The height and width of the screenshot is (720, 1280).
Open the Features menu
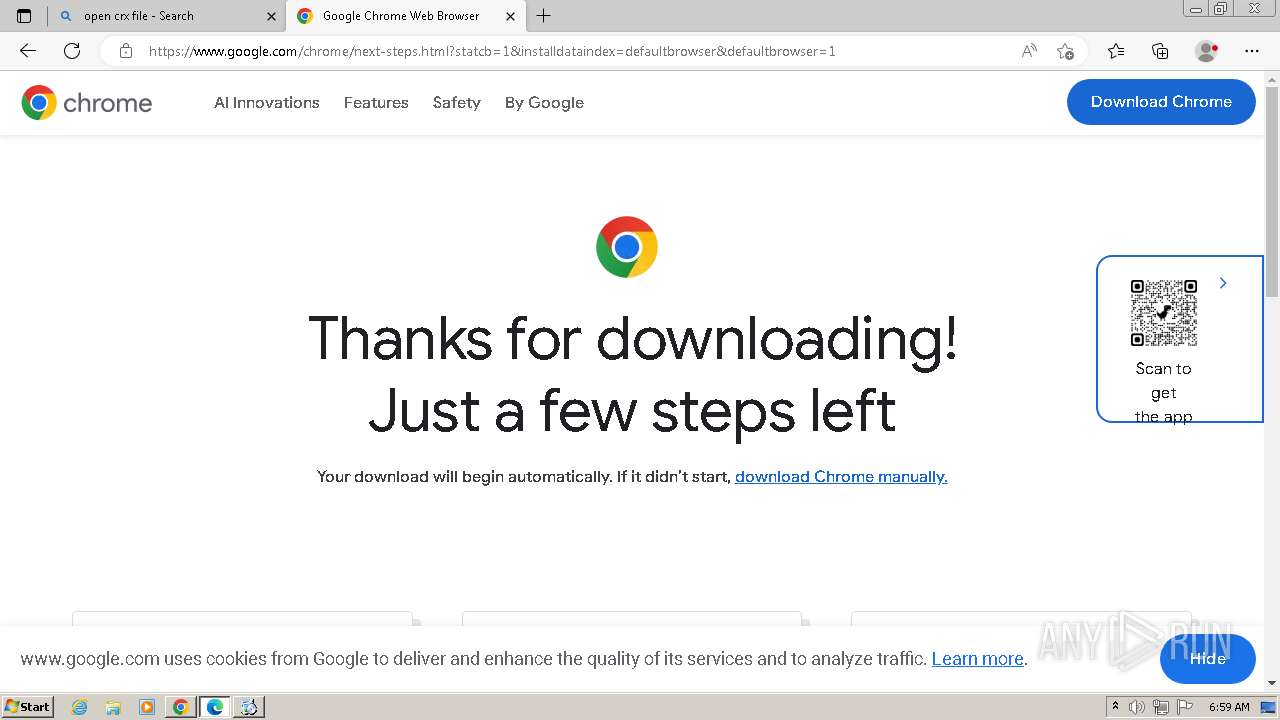(376, 102)
